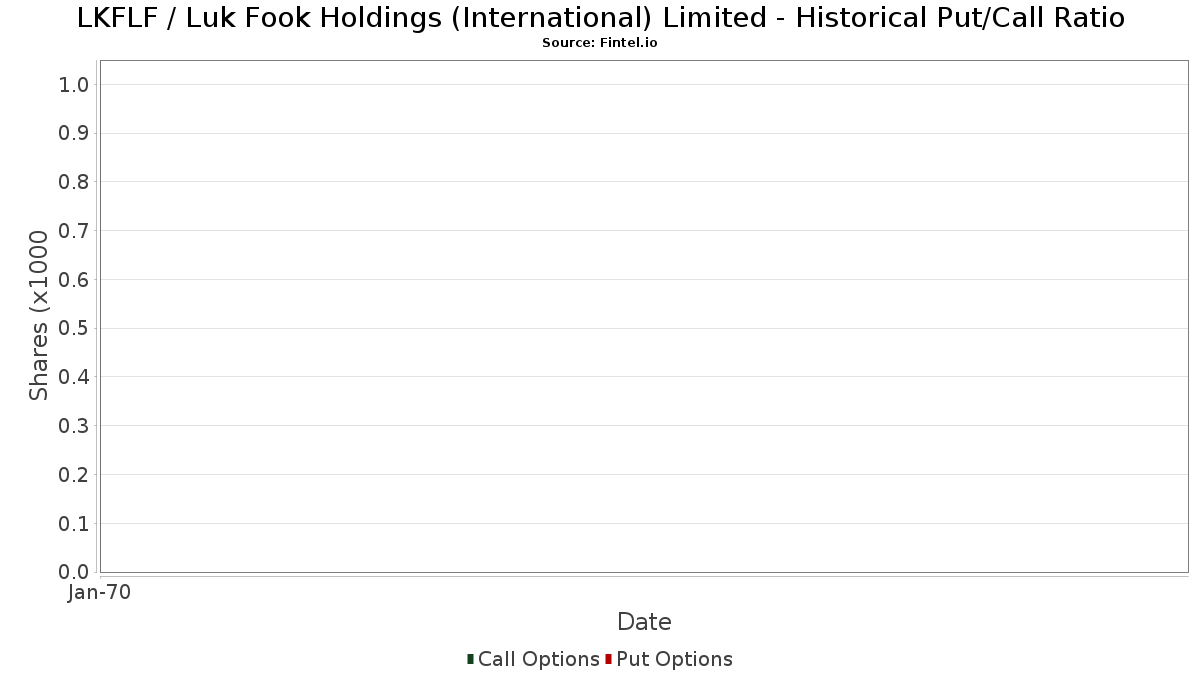Click the 0.7 y-axis tick label
The image size is (1200, 675).
74,231
